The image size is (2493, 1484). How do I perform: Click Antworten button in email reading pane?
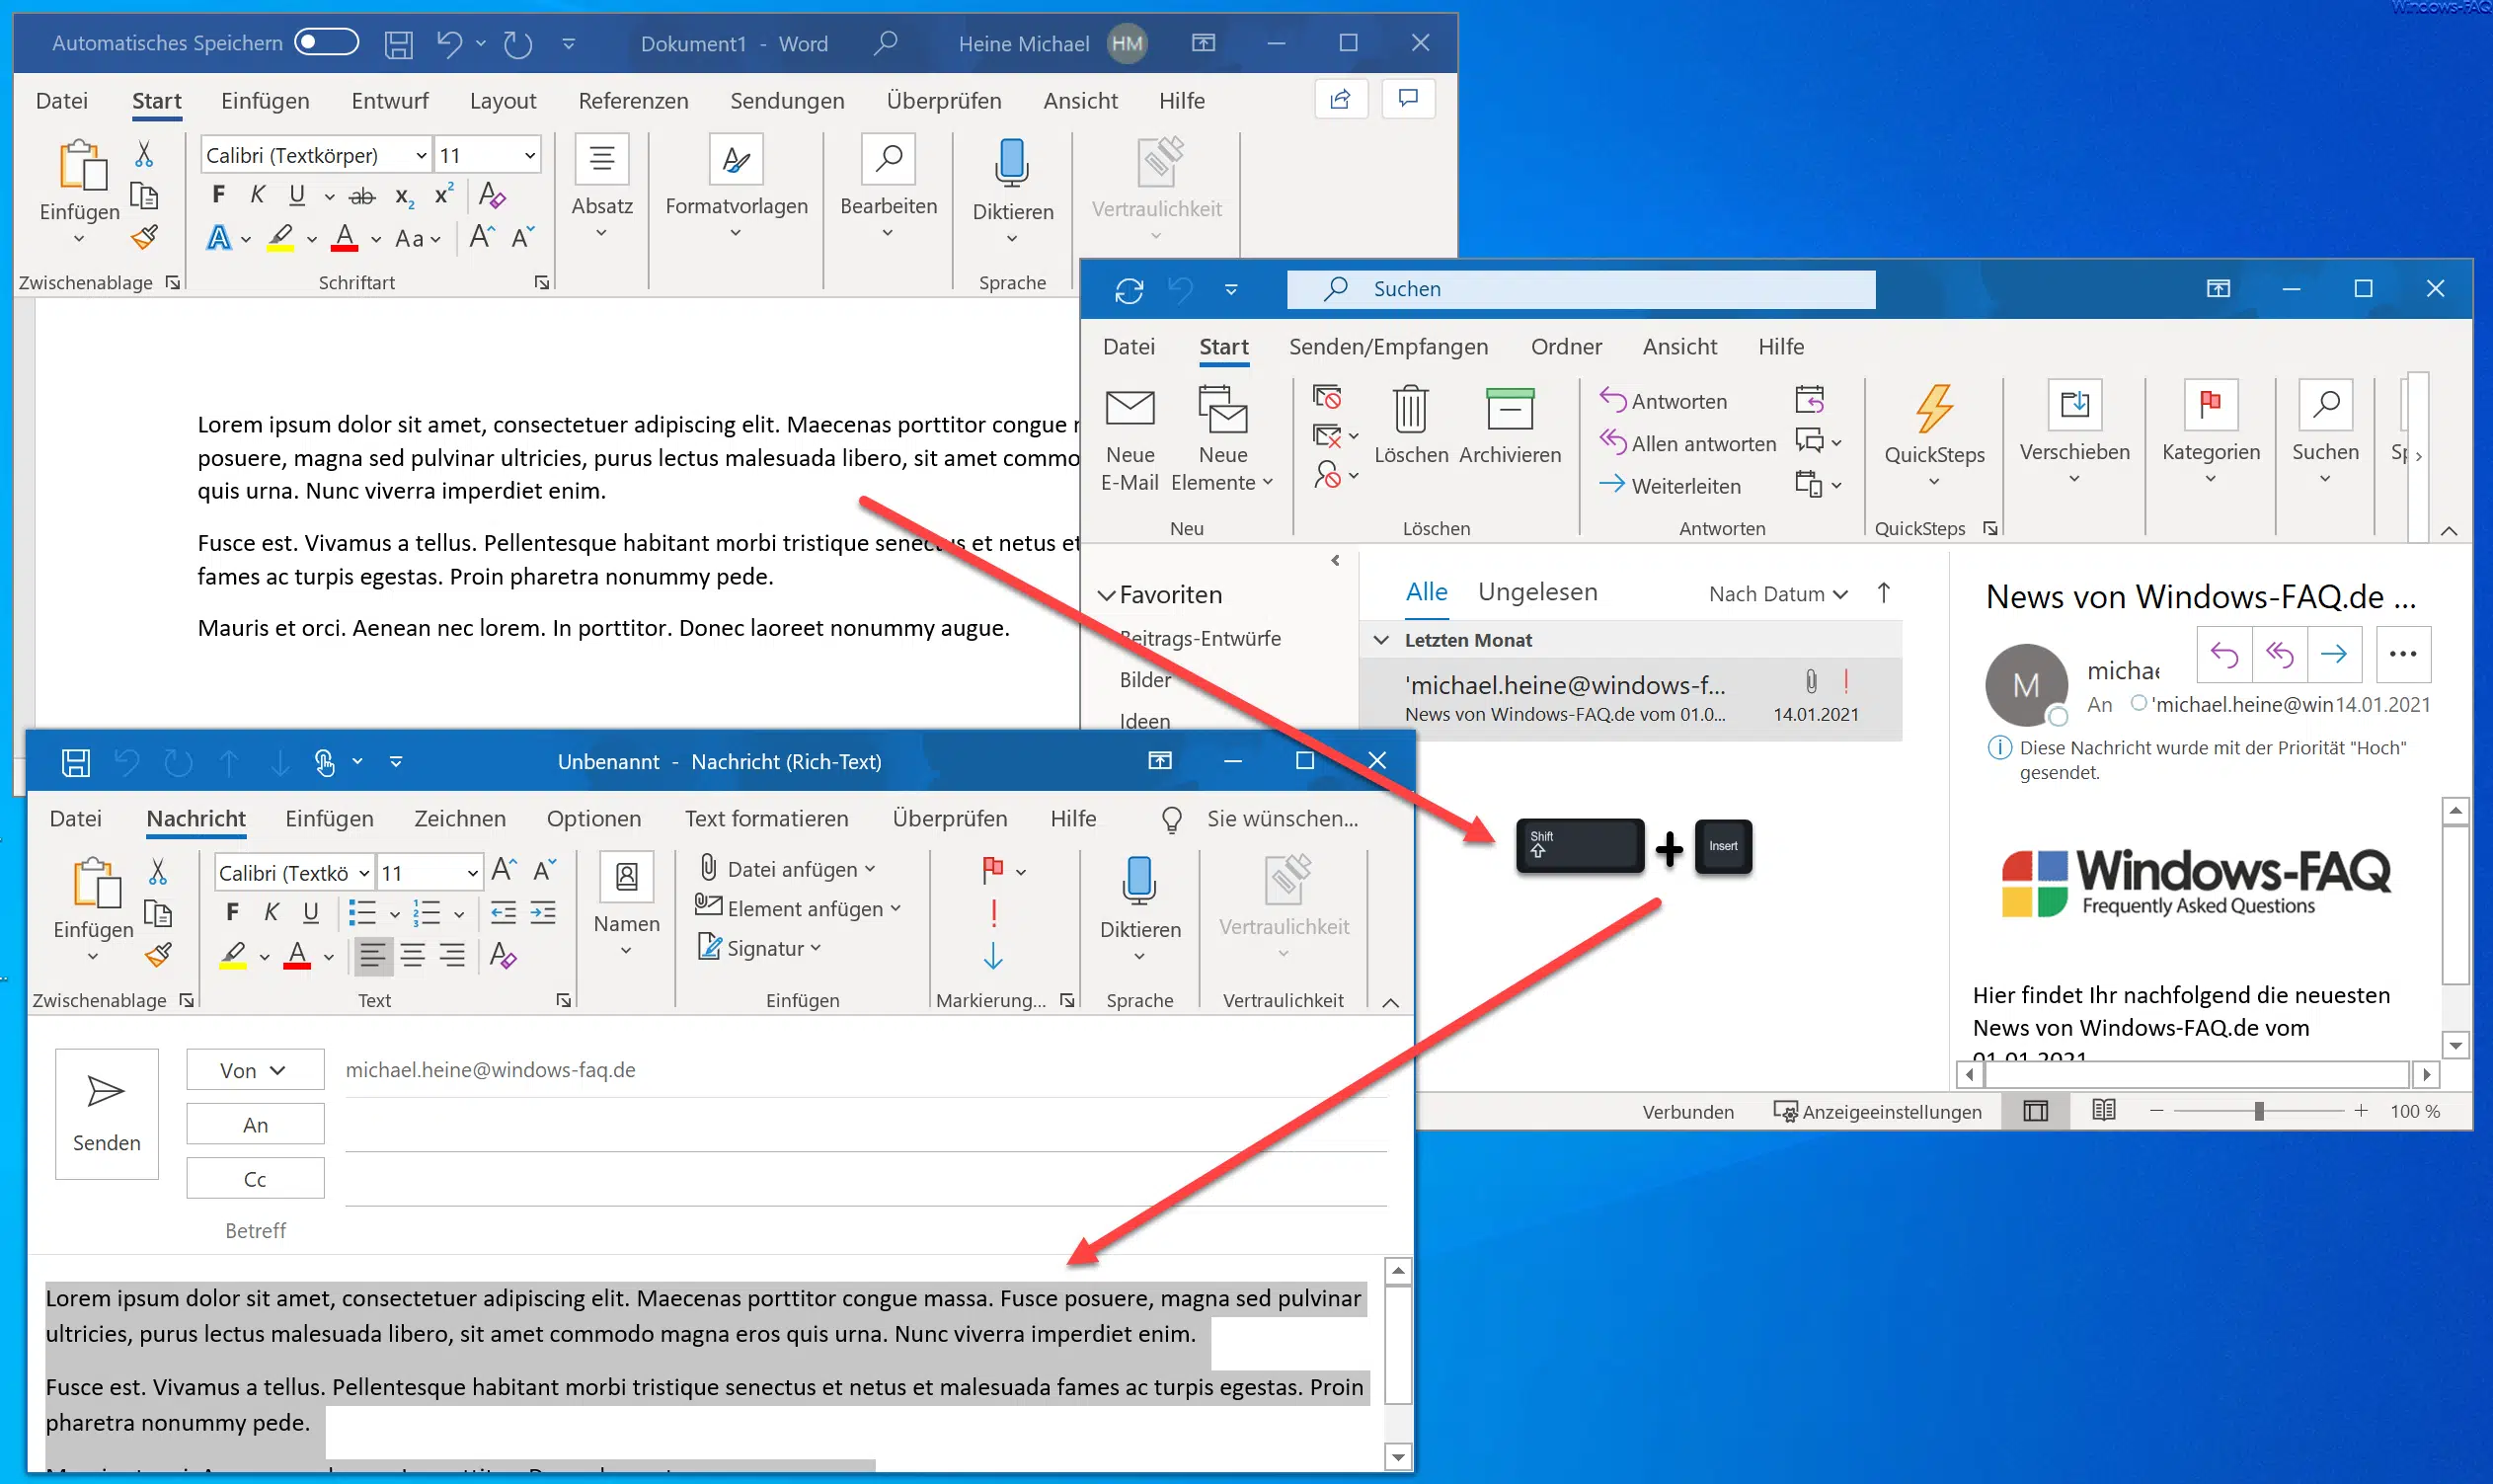[2220, 658]
